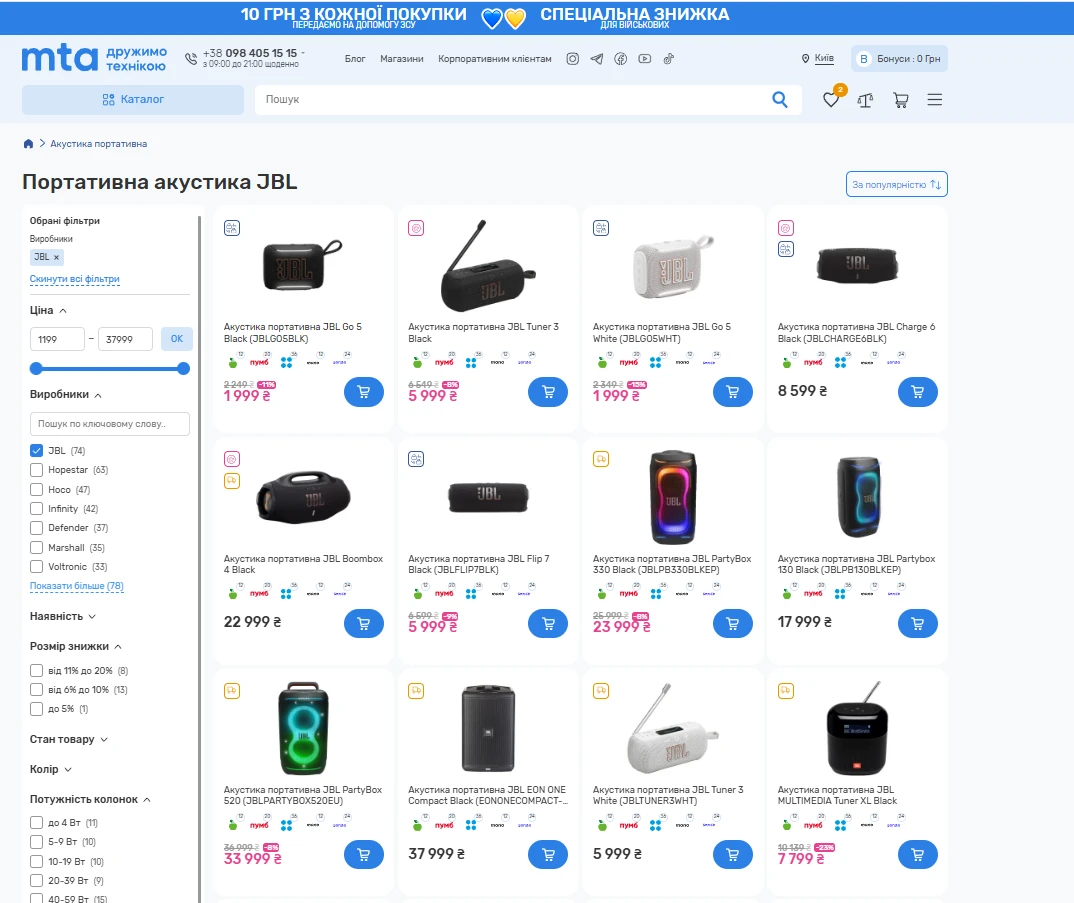Enable power filter 5-9 Вт
Viewport: 1074px width, 903px height.
tap(36, 842)
